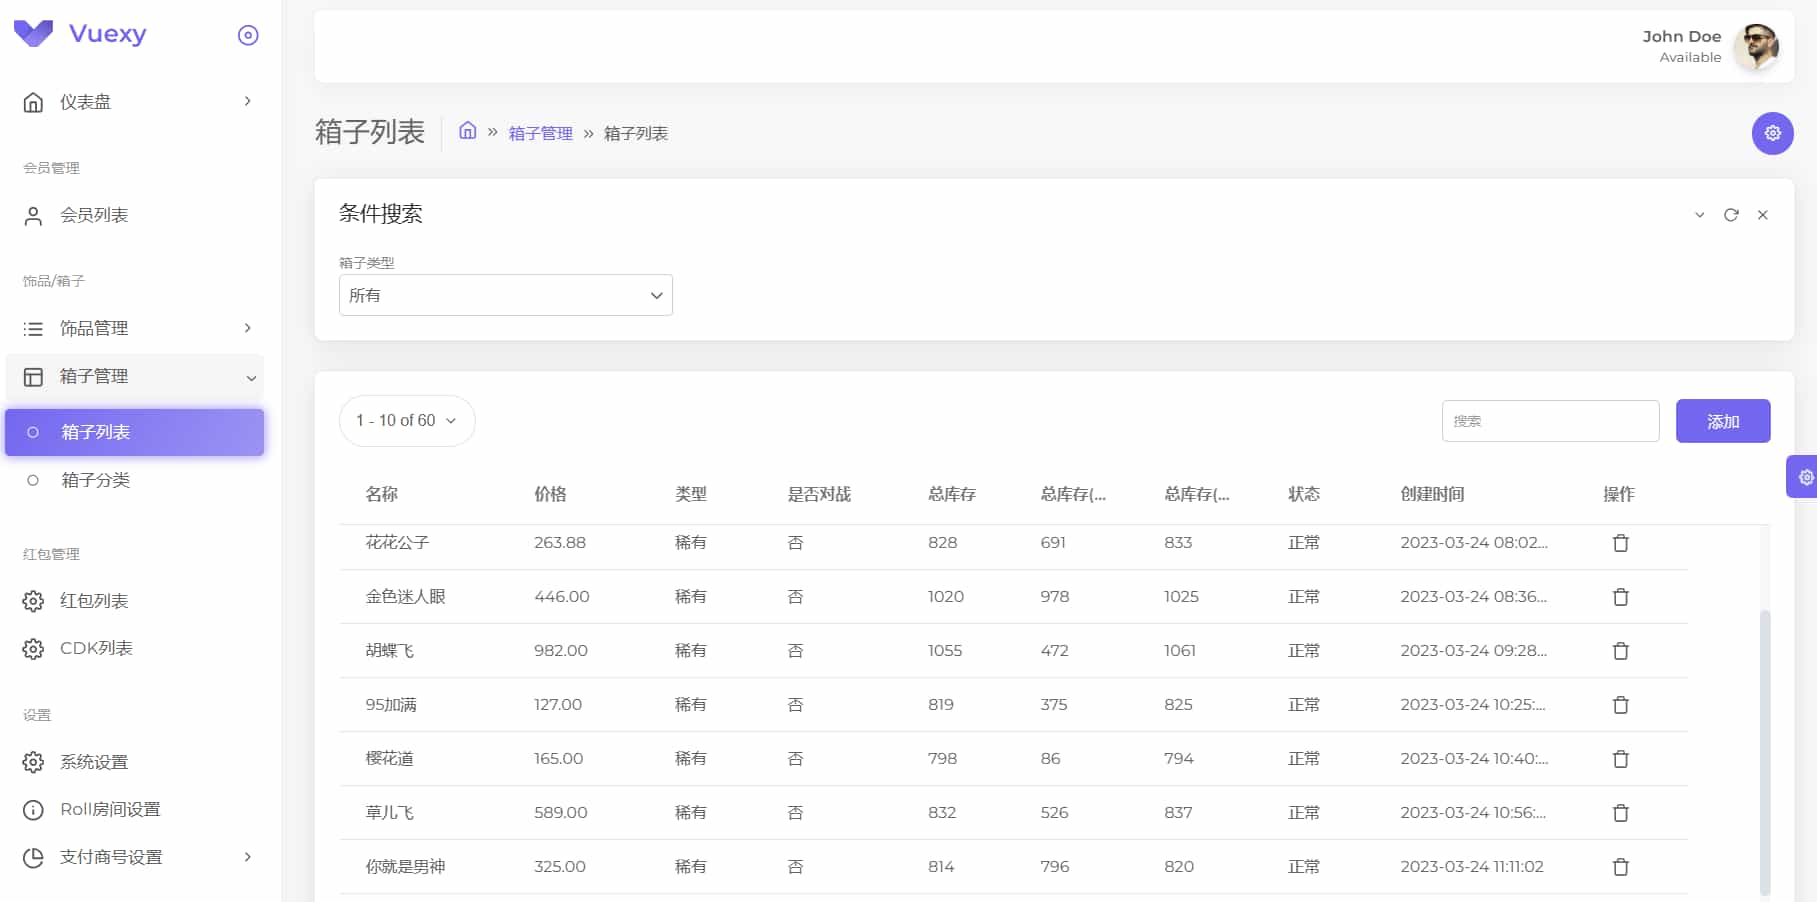Image resolution: width=1817 pixels, height=902 pixels.
Task: Click the table's vertical scrollbar
Action: click(1765, 750)
